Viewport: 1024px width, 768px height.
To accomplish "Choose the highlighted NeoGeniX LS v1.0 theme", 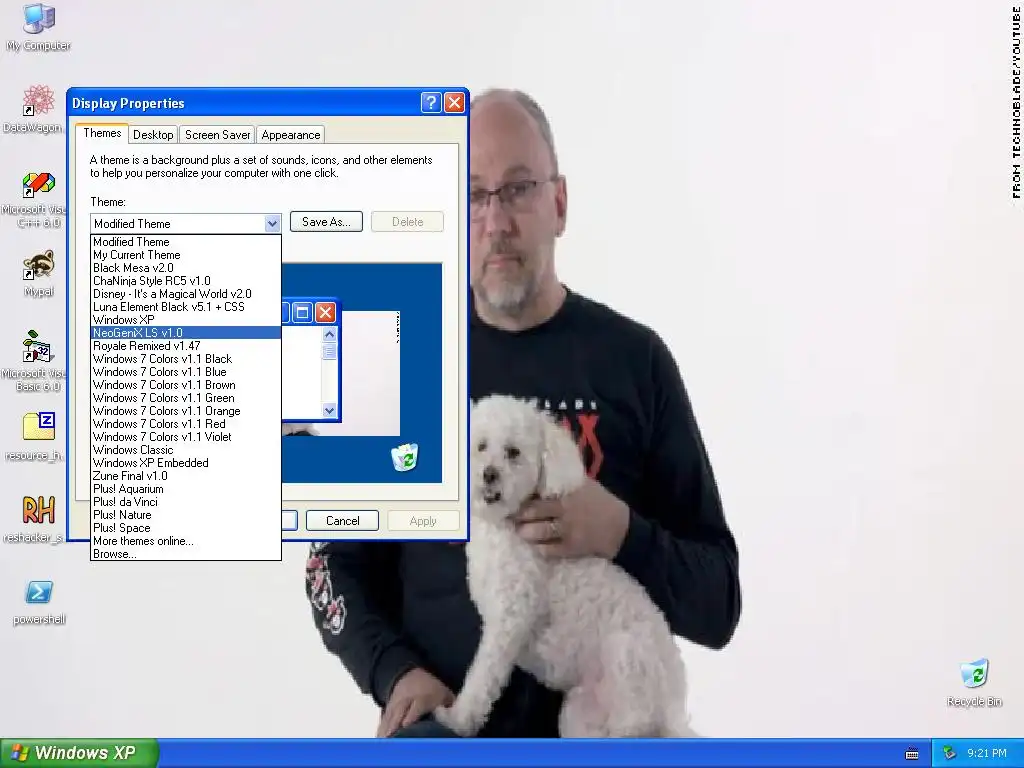I will [x=186, y=332].
